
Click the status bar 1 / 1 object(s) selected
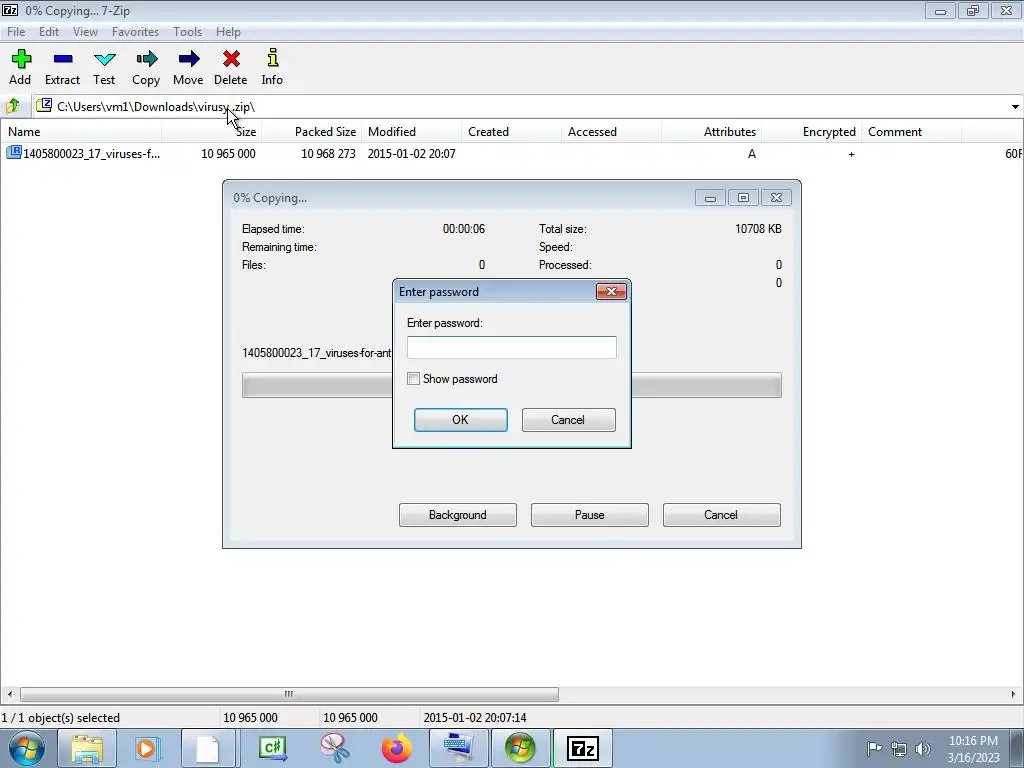tap(61, 717)
